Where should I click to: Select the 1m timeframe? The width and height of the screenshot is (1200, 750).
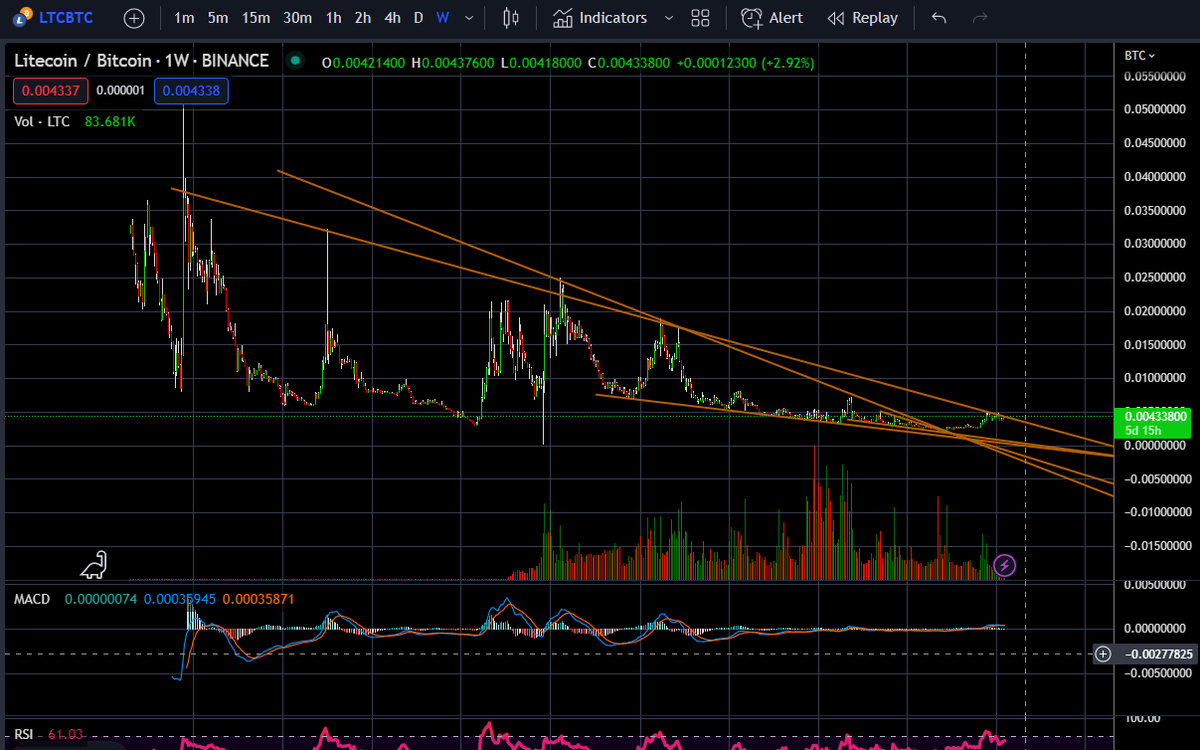click(x=184, y=18)
